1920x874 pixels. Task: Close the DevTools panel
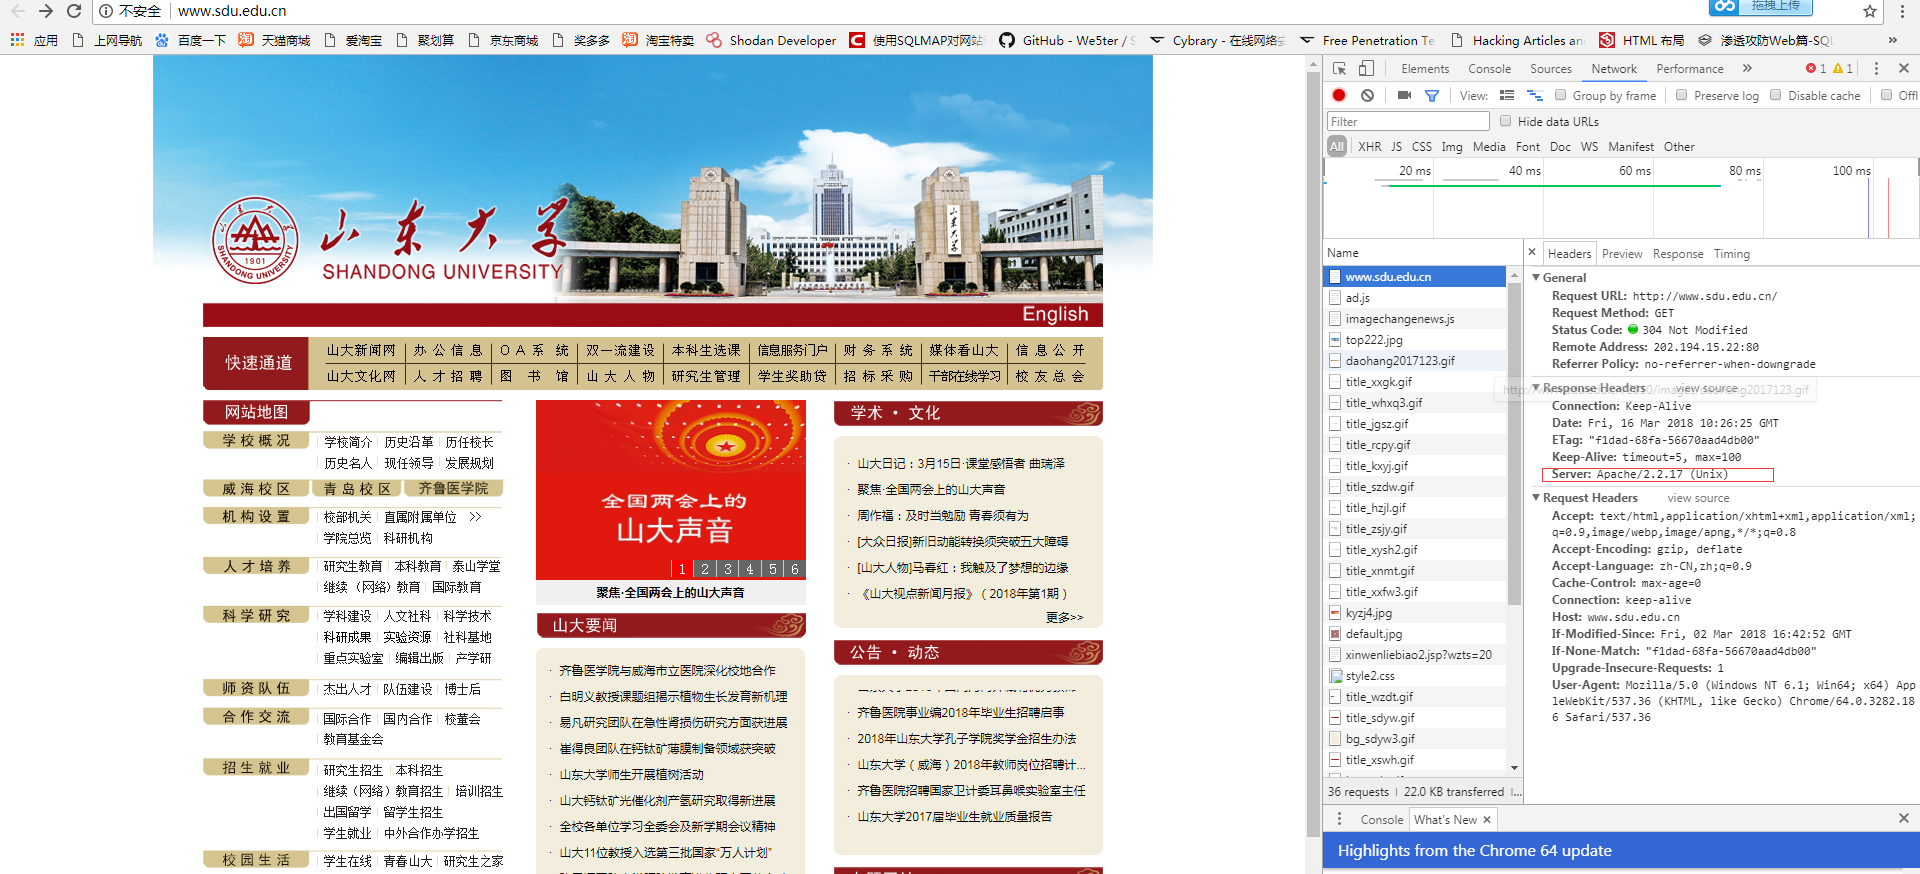pyautogui.click(x=1904, y=68)
